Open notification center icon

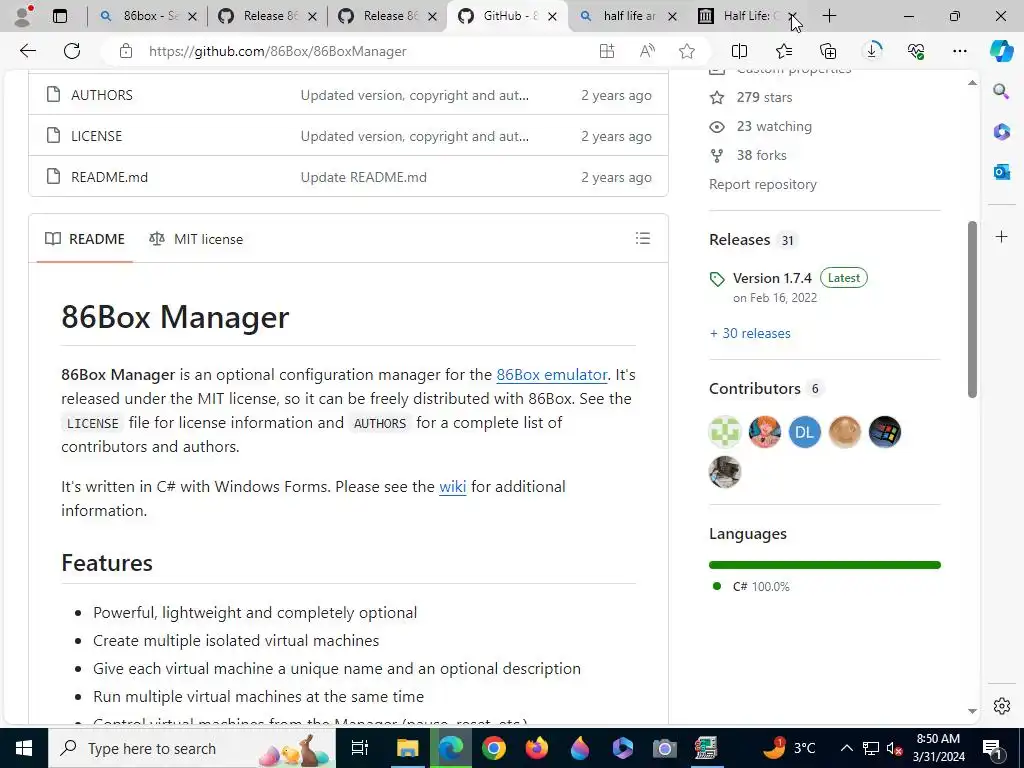(x=992, y=748)
